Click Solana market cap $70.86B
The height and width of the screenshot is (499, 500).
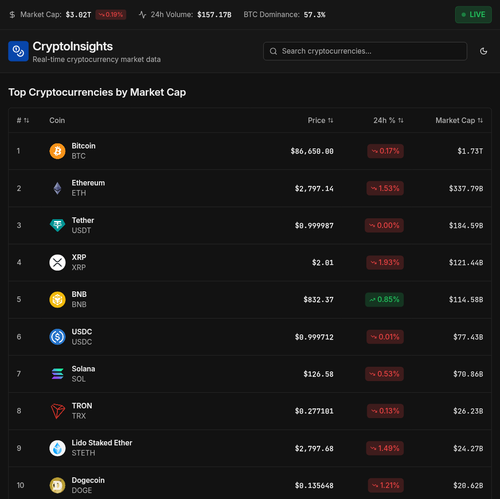(x=468, y=374)
